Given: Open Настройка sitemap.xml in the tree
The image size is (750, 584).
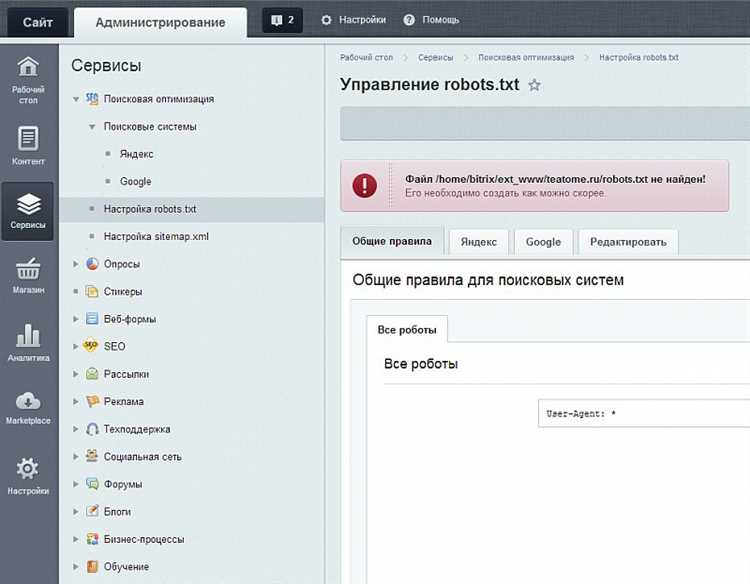Looking at the screenshot, I should (156, 237).
